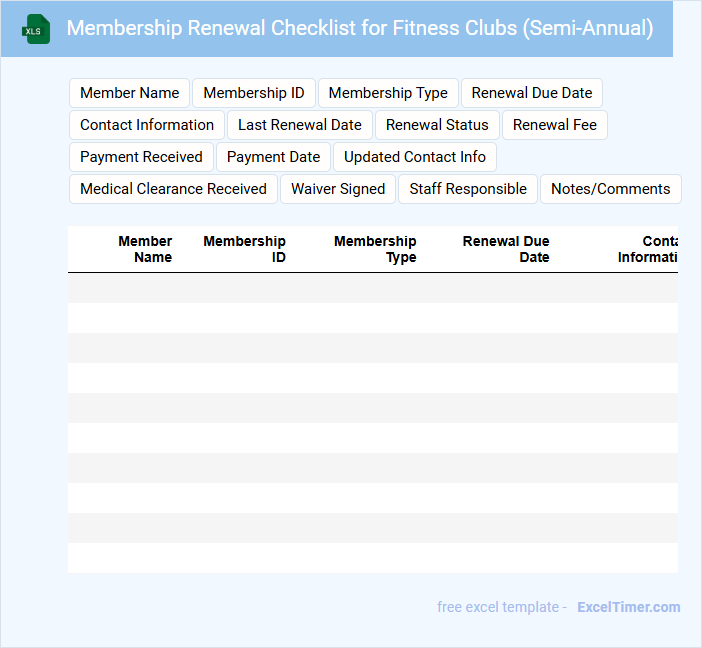The height and width of the screenshot is (648, 702).
Task: Choose the Membership Type tag
Action: tap(388, 93)
